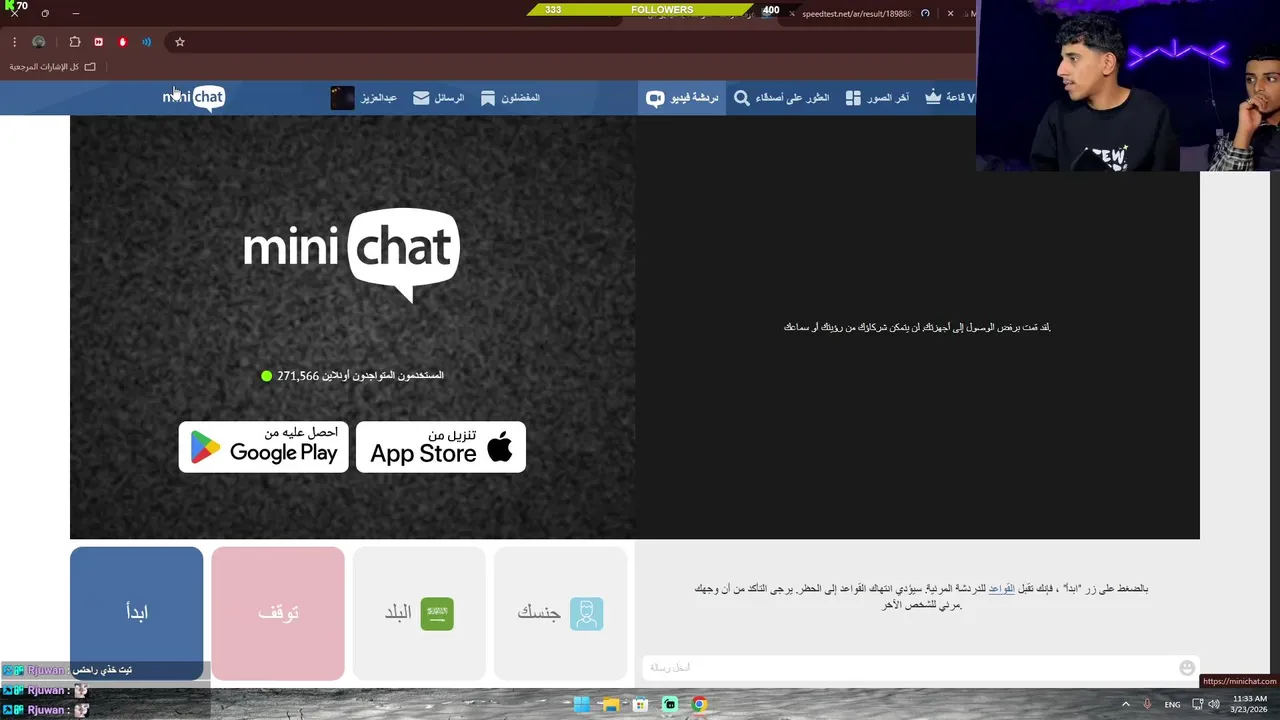Switch input language from ENG

(x=1172, y=705)
